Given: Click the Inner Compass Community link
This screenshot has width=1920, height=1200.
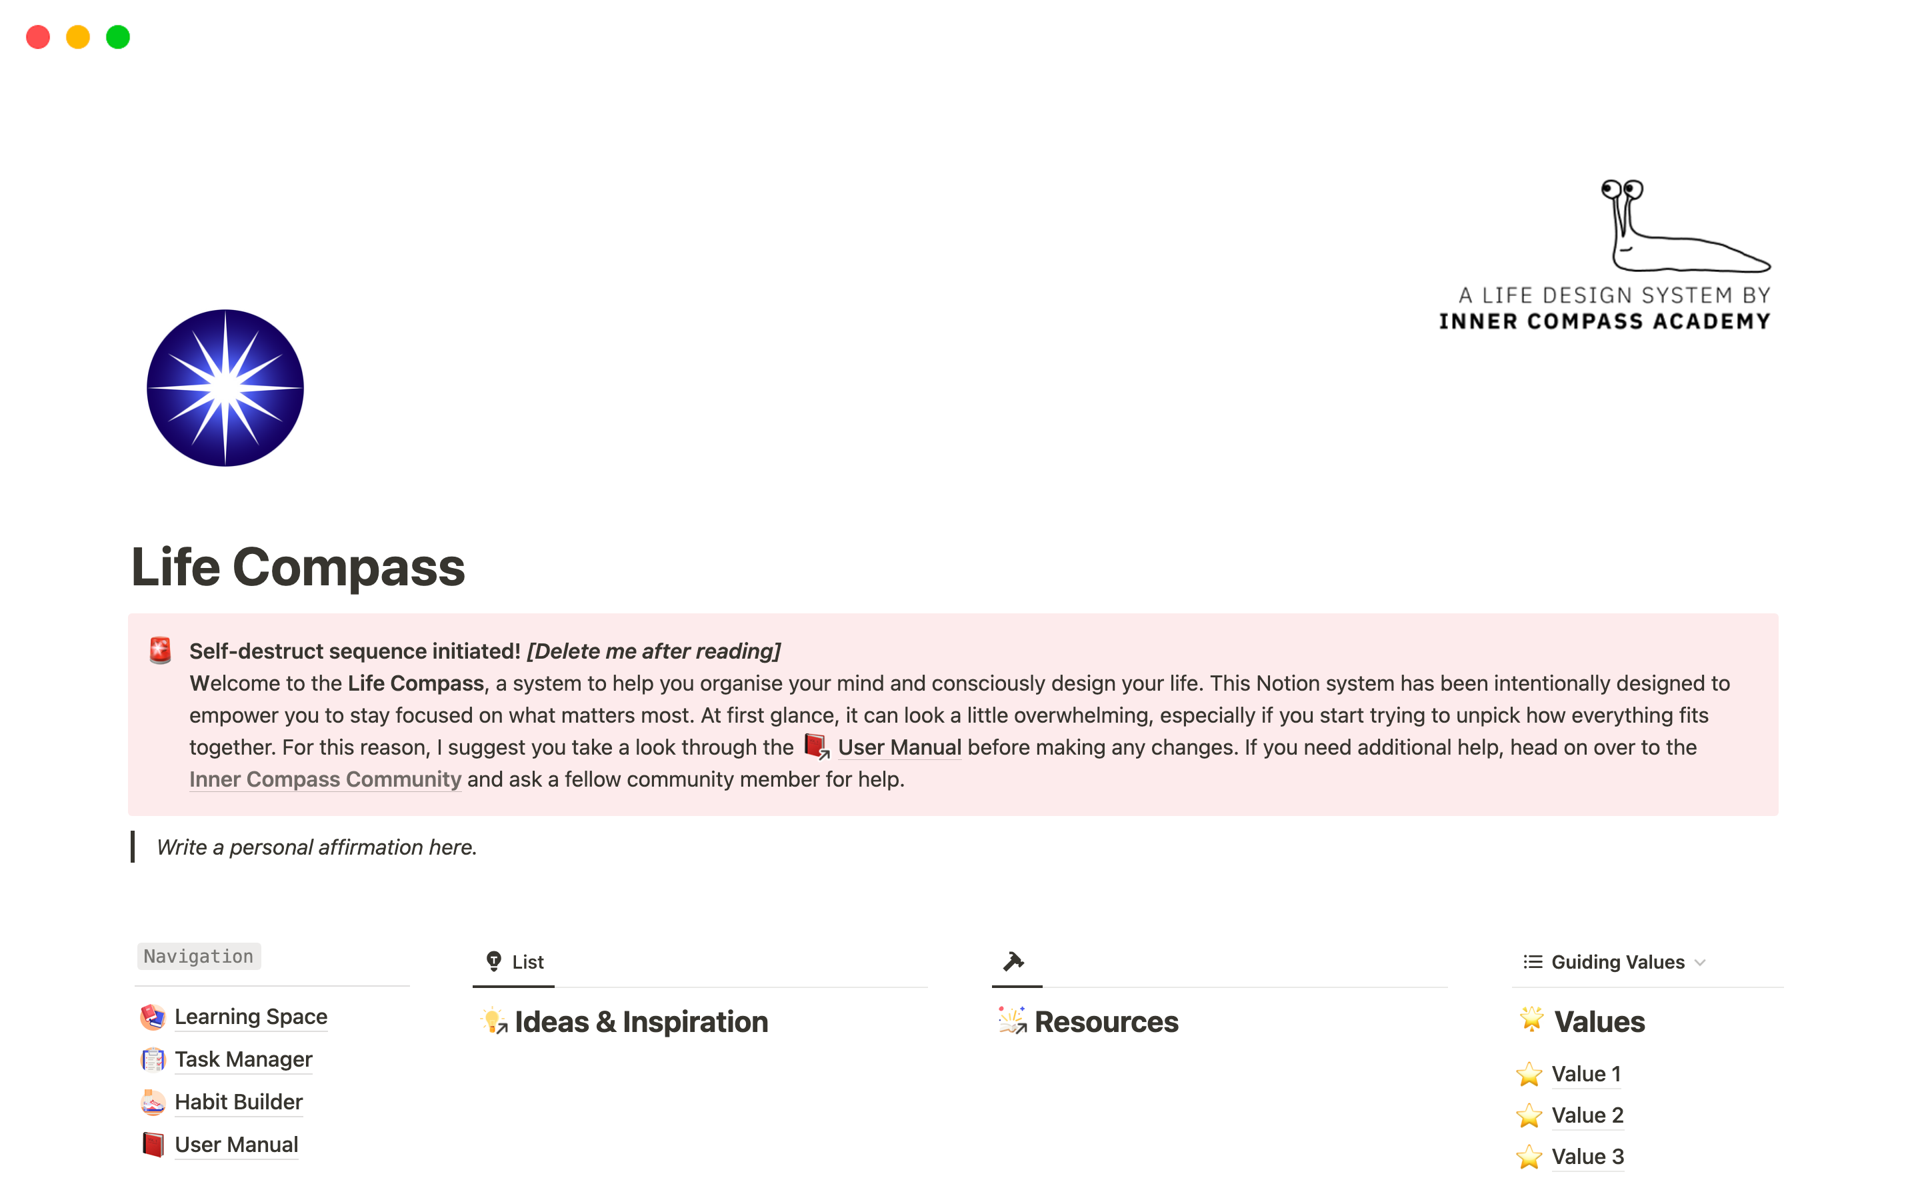Looking at the screenshot, I should (x=325, y=778).
